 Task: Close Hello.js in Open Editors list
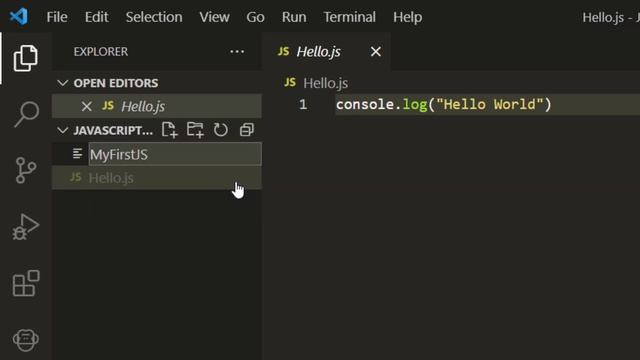87,107
